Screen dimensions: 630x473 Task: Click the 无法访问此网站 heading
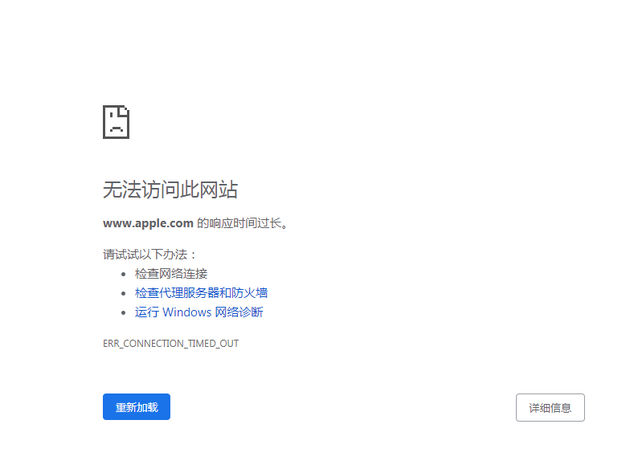point(170,190)
